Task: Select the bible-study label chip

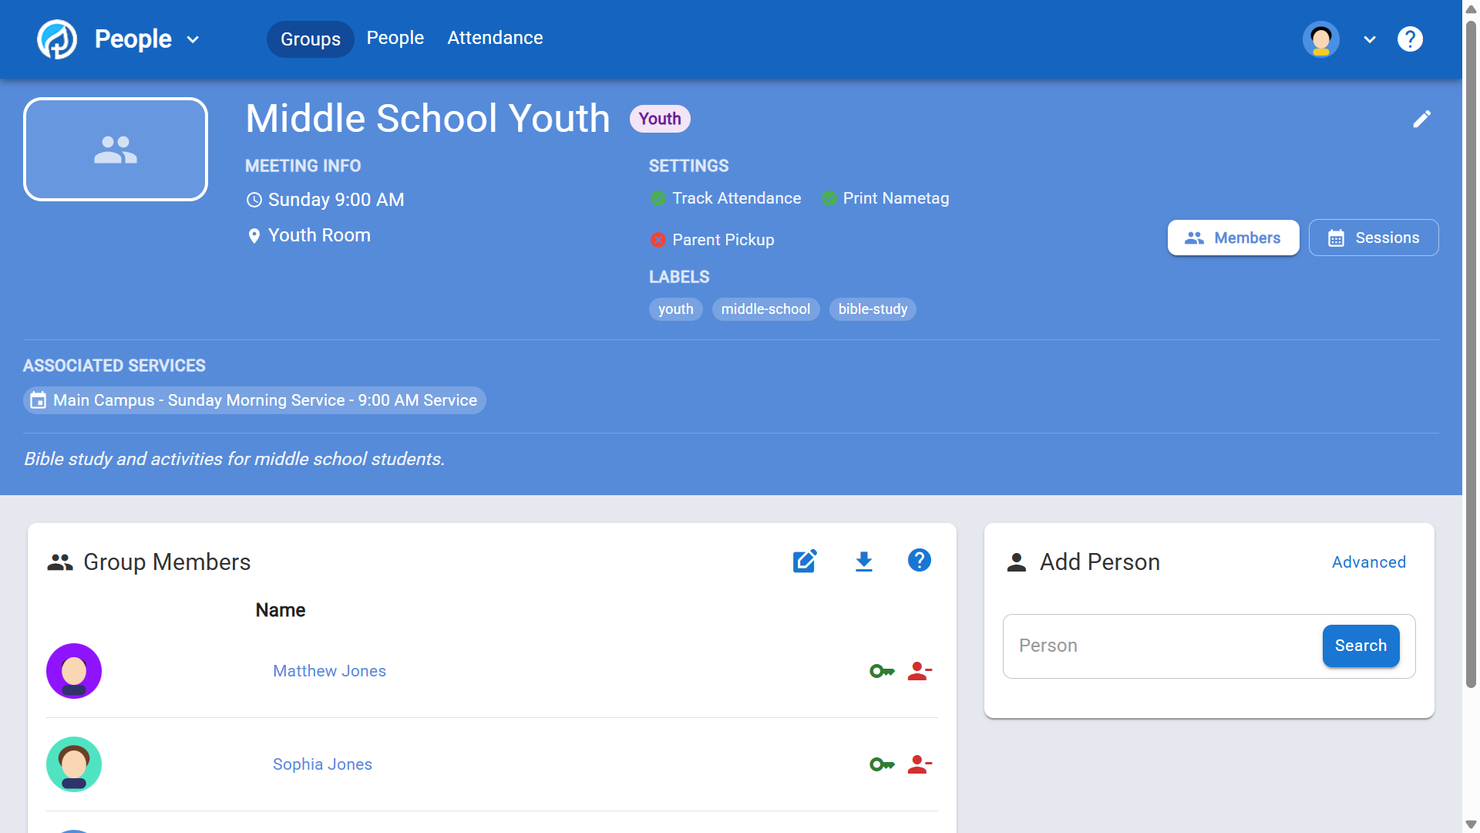Action: (x=873, y=309)
